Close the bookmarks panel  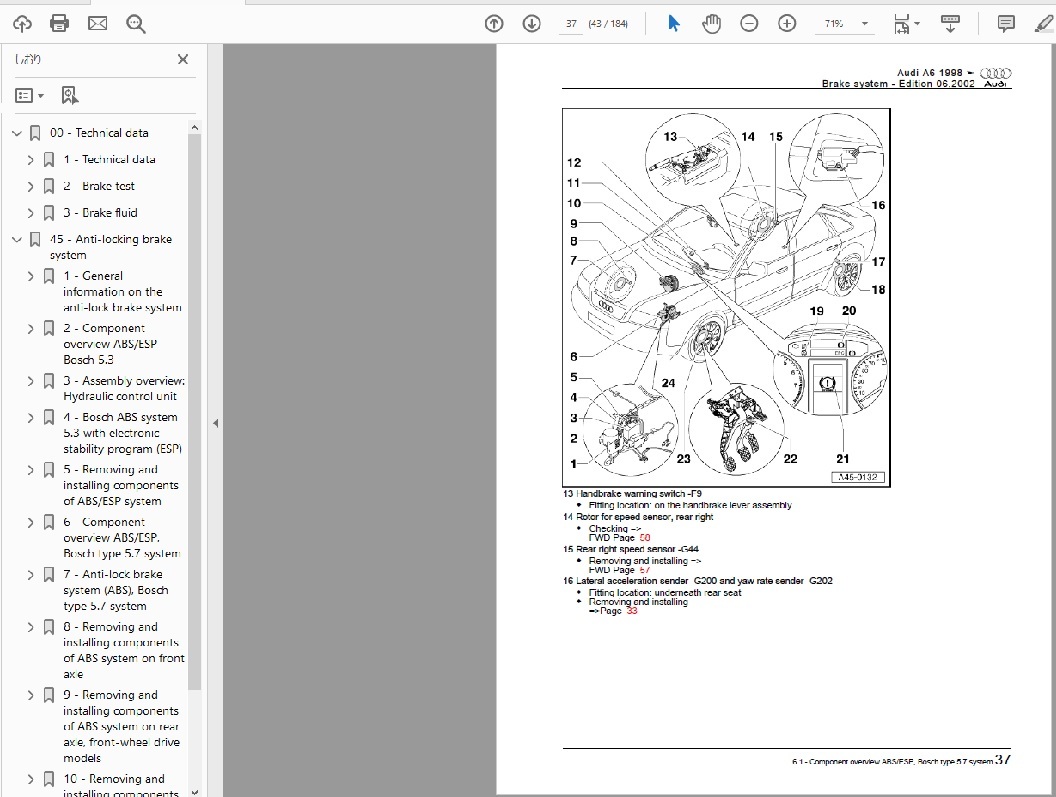tap(183, 59)
